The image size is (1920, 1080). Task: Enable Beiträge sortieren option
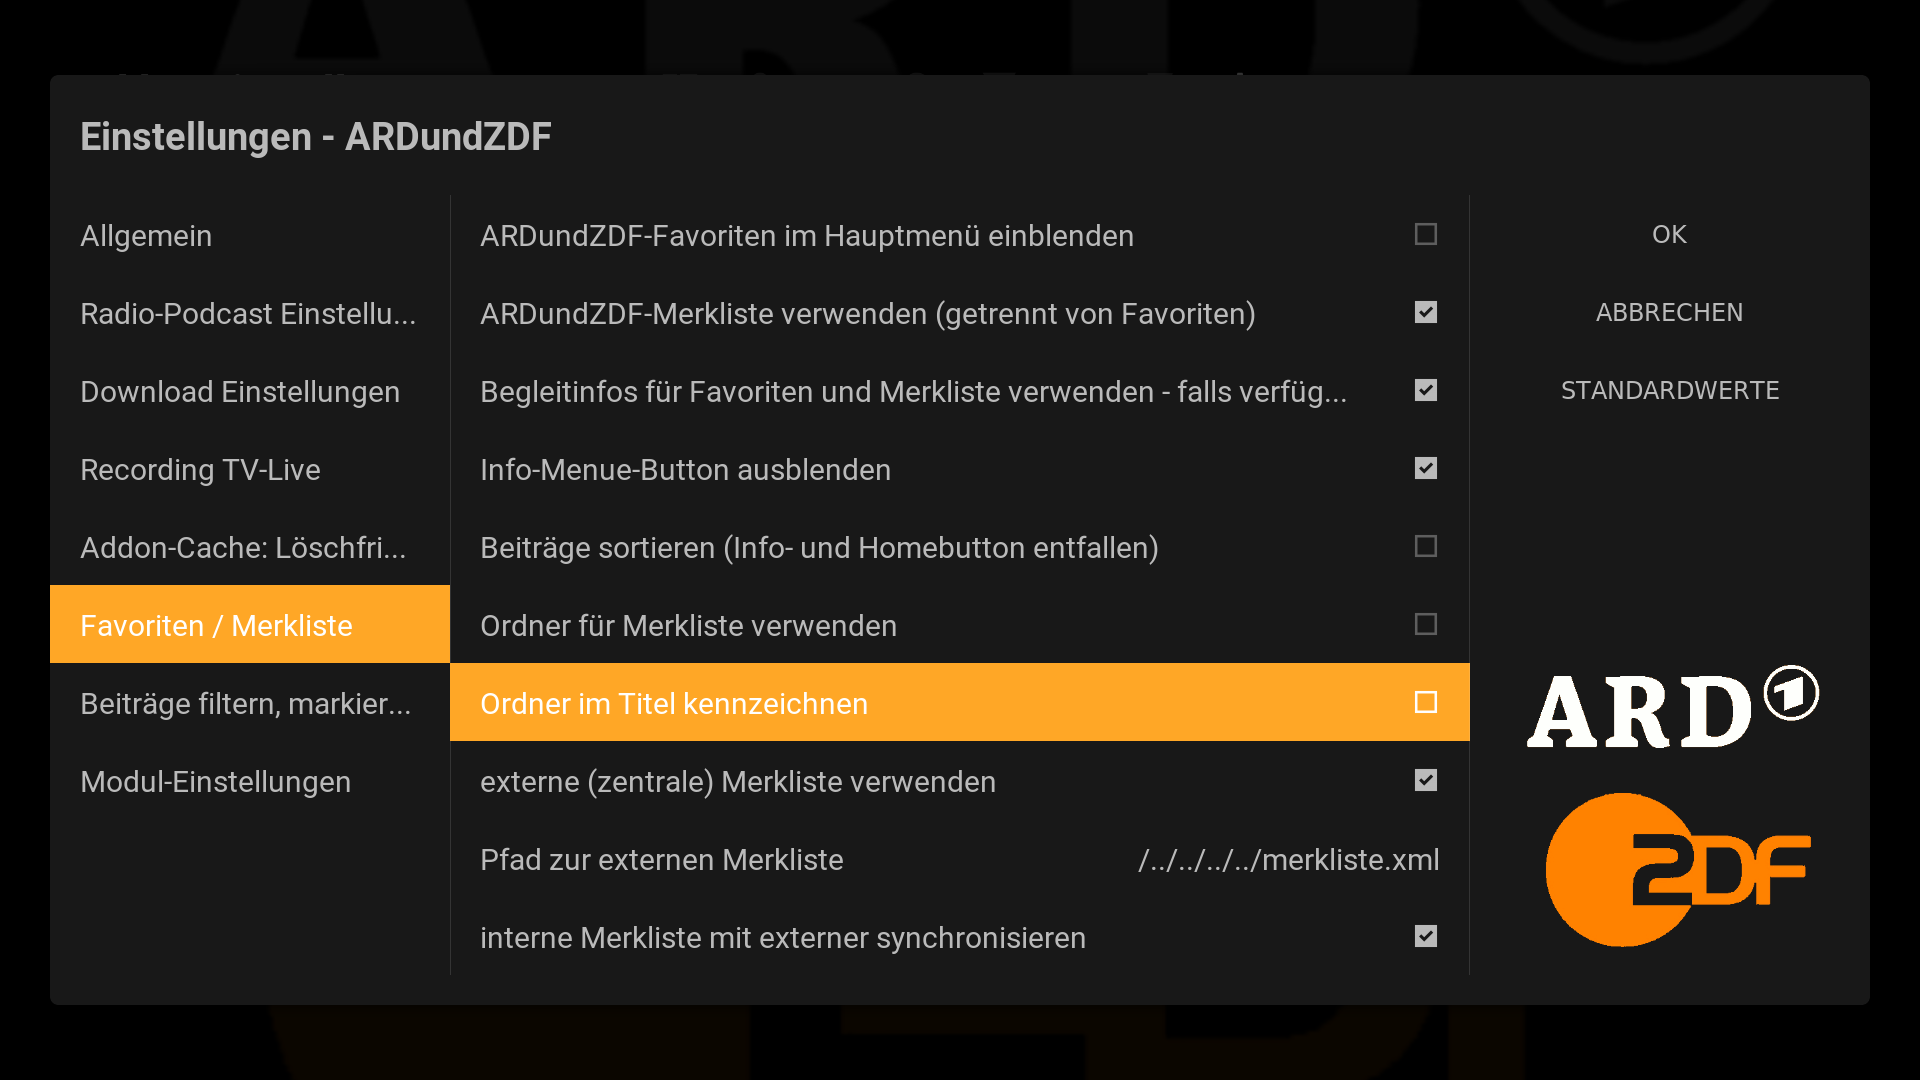1426,546
